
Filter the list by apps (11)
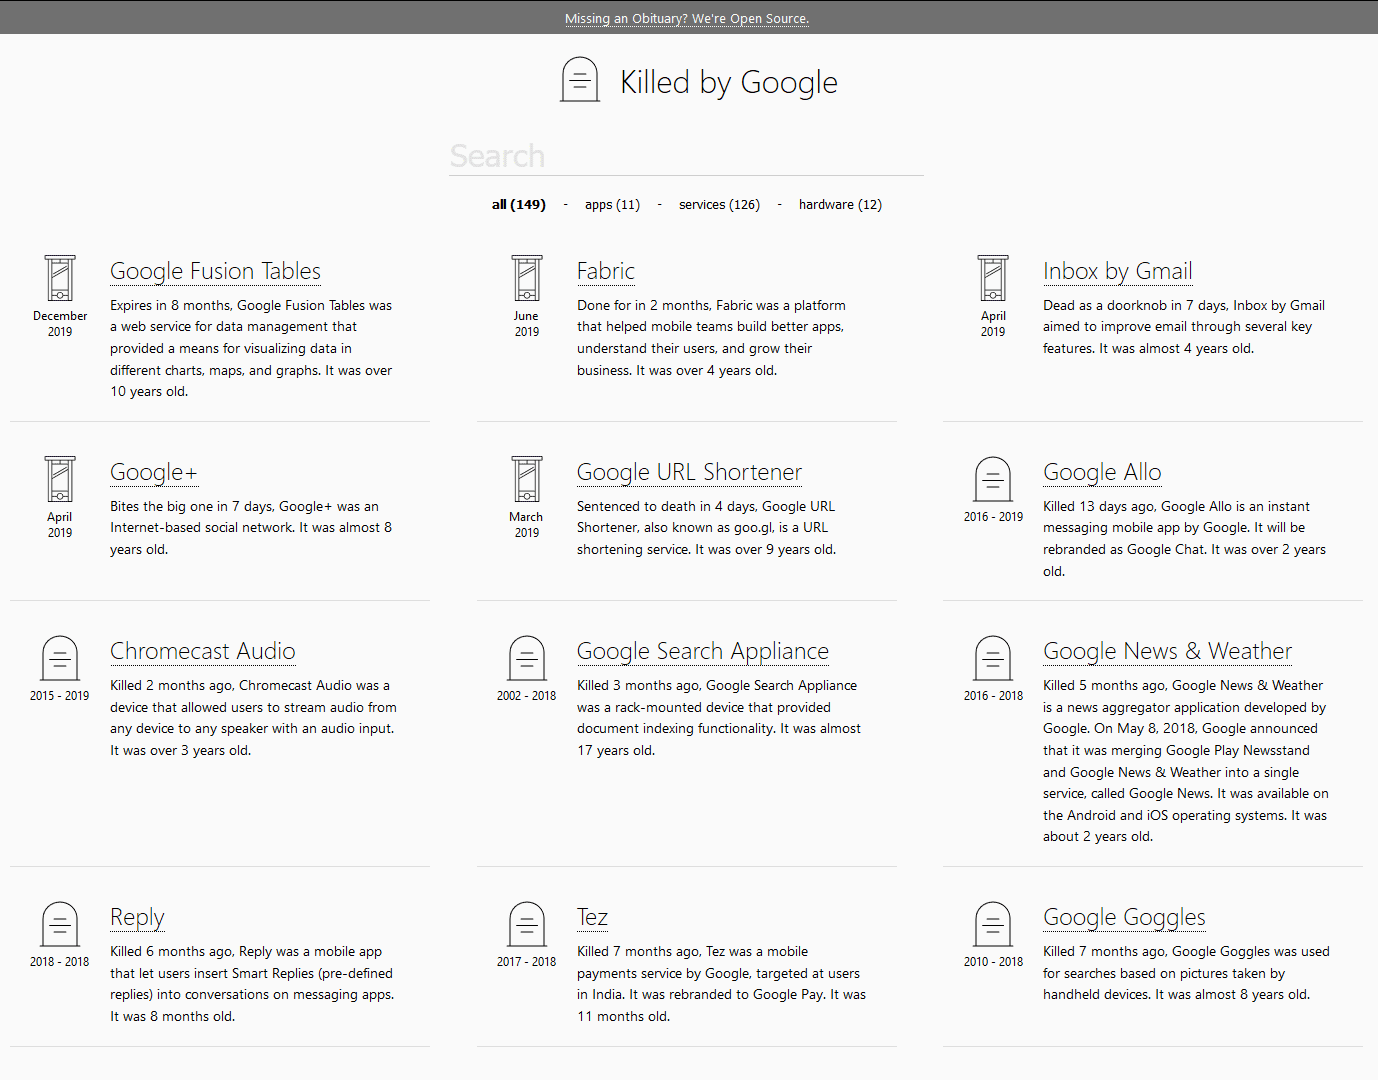tap(612, 205)
